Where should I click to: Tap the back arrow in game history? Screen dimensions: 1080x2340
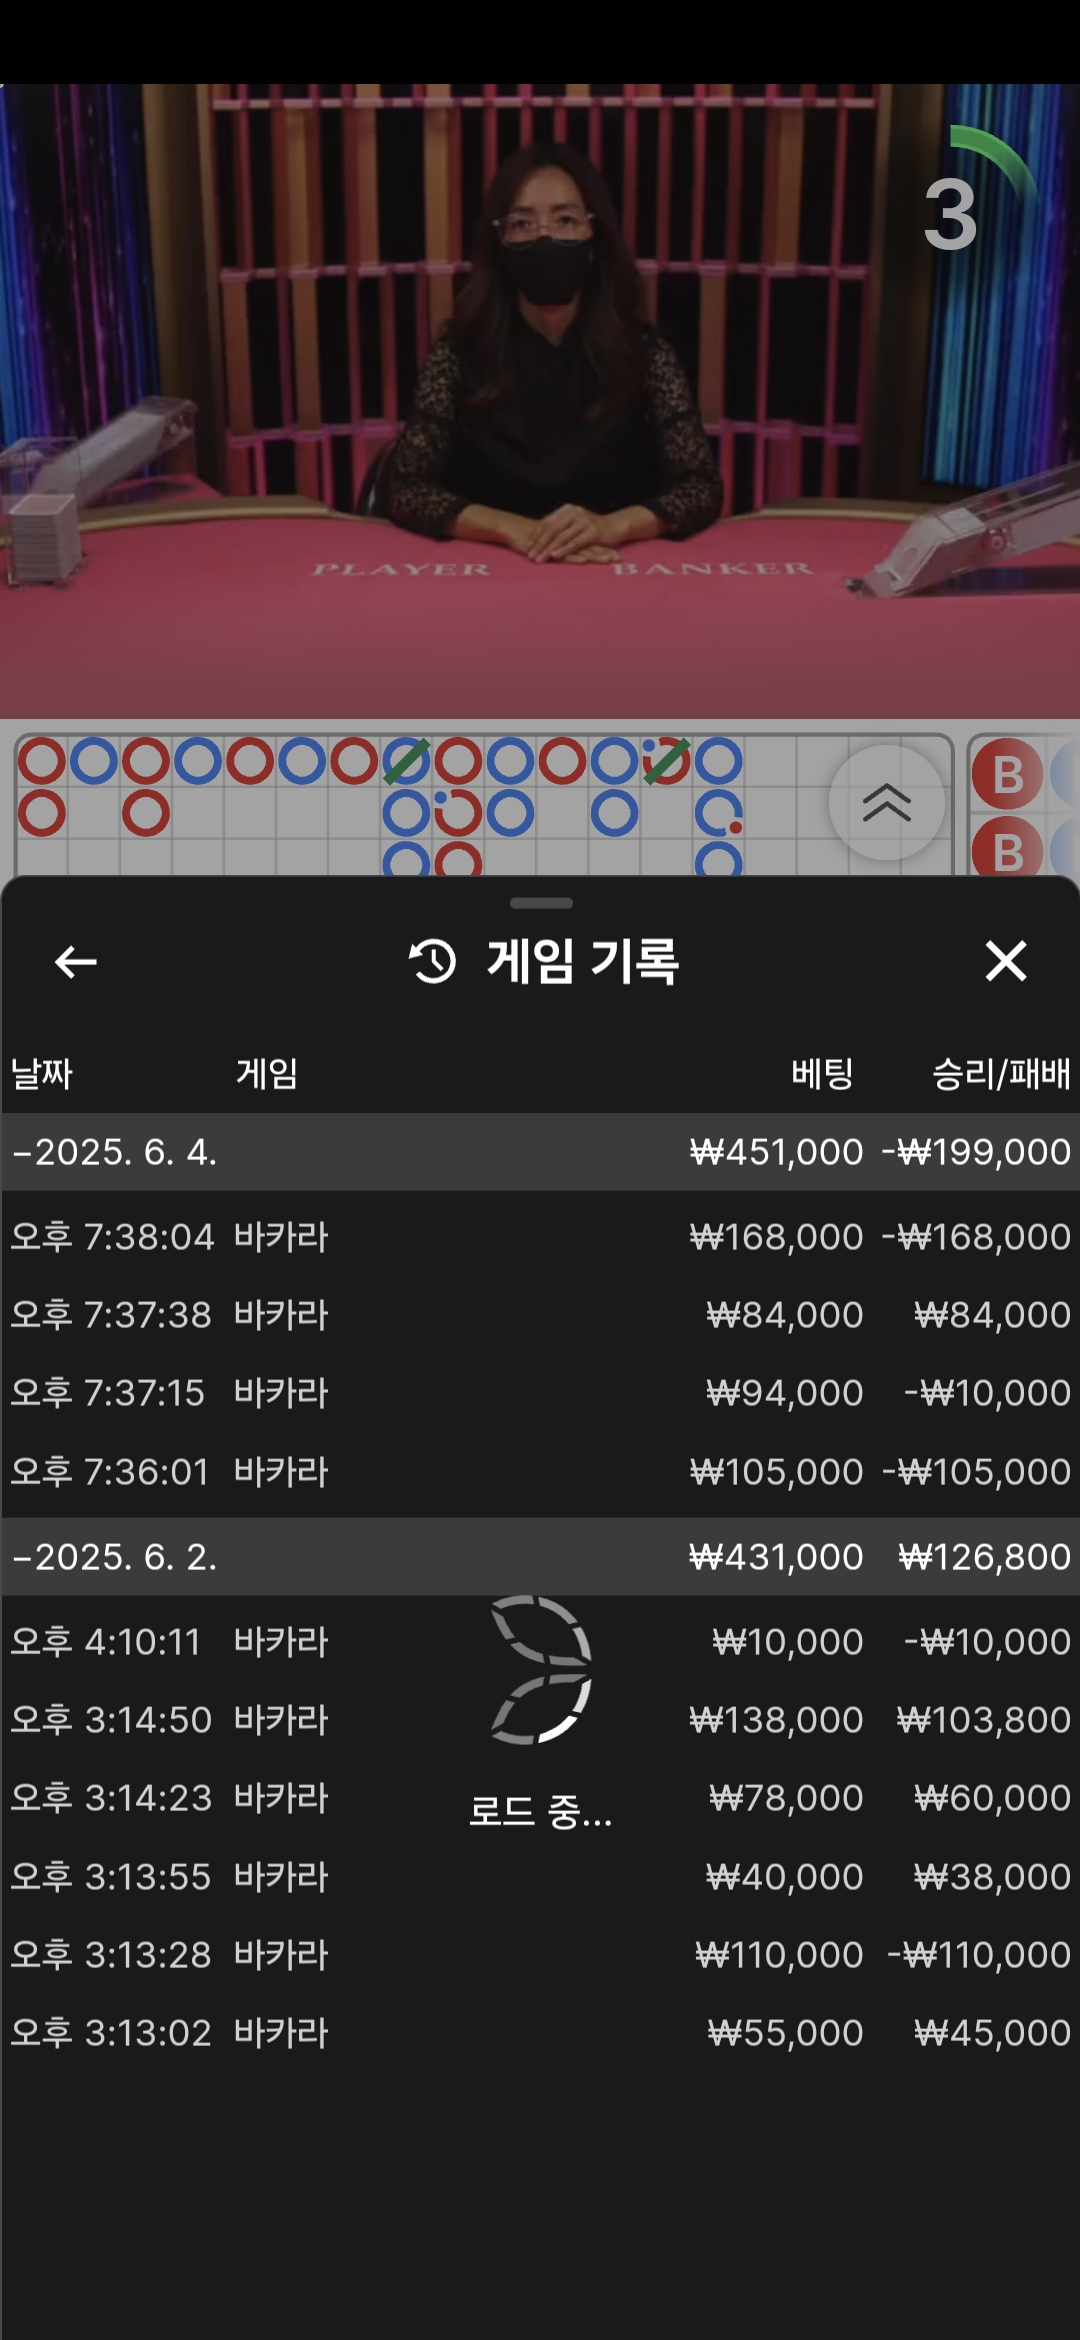[75, 962]
